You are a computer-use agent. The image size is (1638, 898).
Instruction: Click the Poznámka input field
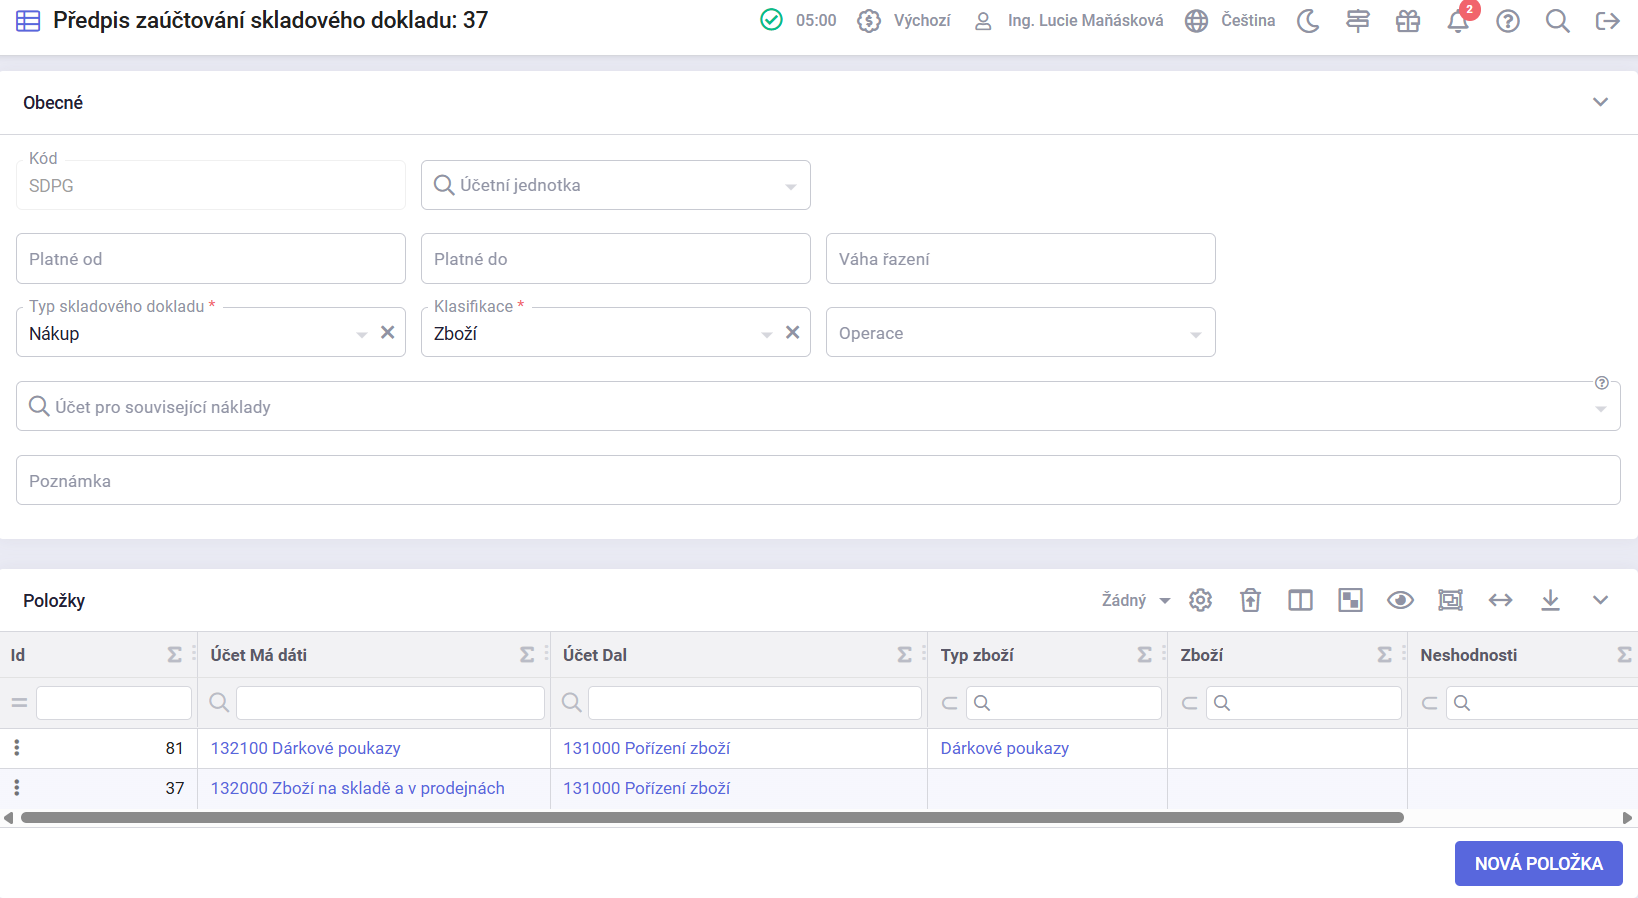818,481
